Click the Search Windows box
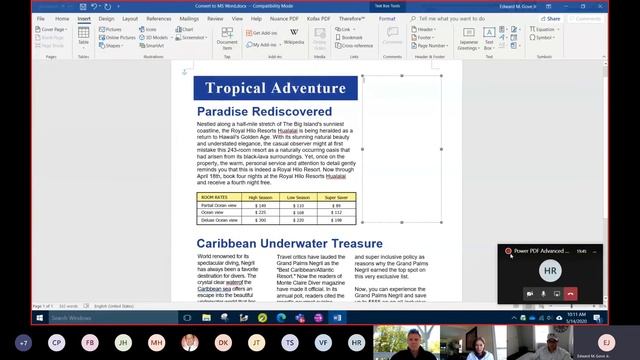 [113, 318]
